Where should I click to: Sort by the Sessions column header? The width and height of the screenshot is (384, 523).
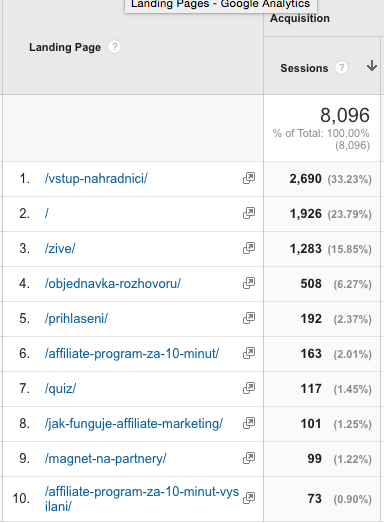click(304, 68)
